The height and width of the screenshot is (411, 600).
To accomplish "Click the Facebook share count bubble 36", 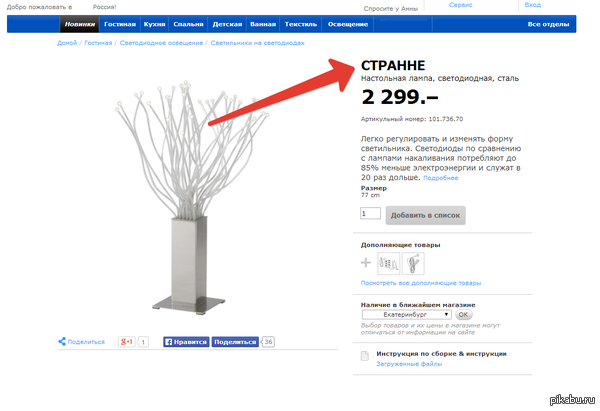I will [268, 342].
